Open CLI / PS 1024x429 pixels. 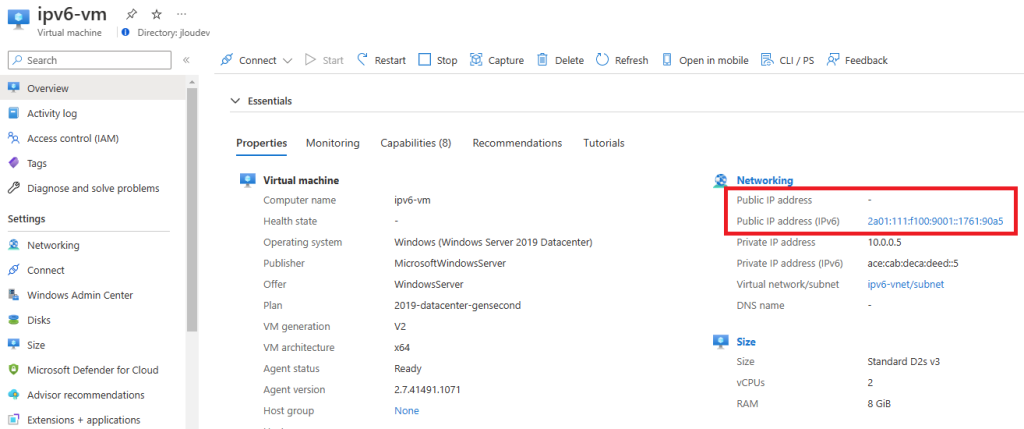[788, 60]
